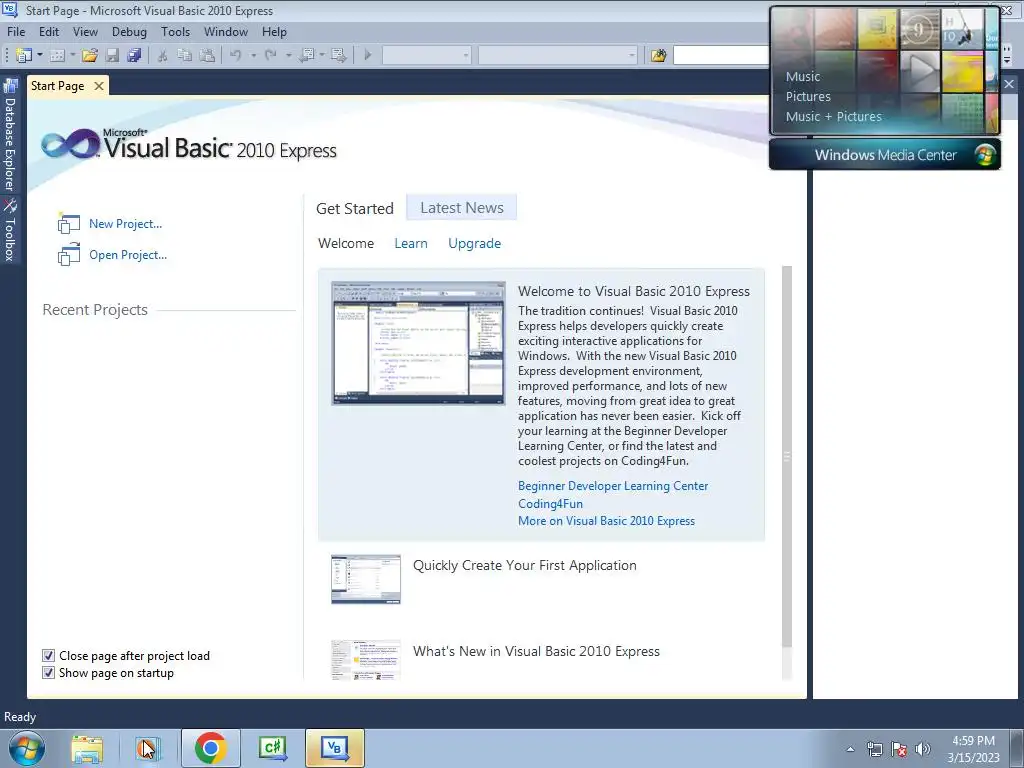Click the Paste clipboard toolbar icon
Screen dimensions: 1024x768
(x=207, y=56)
